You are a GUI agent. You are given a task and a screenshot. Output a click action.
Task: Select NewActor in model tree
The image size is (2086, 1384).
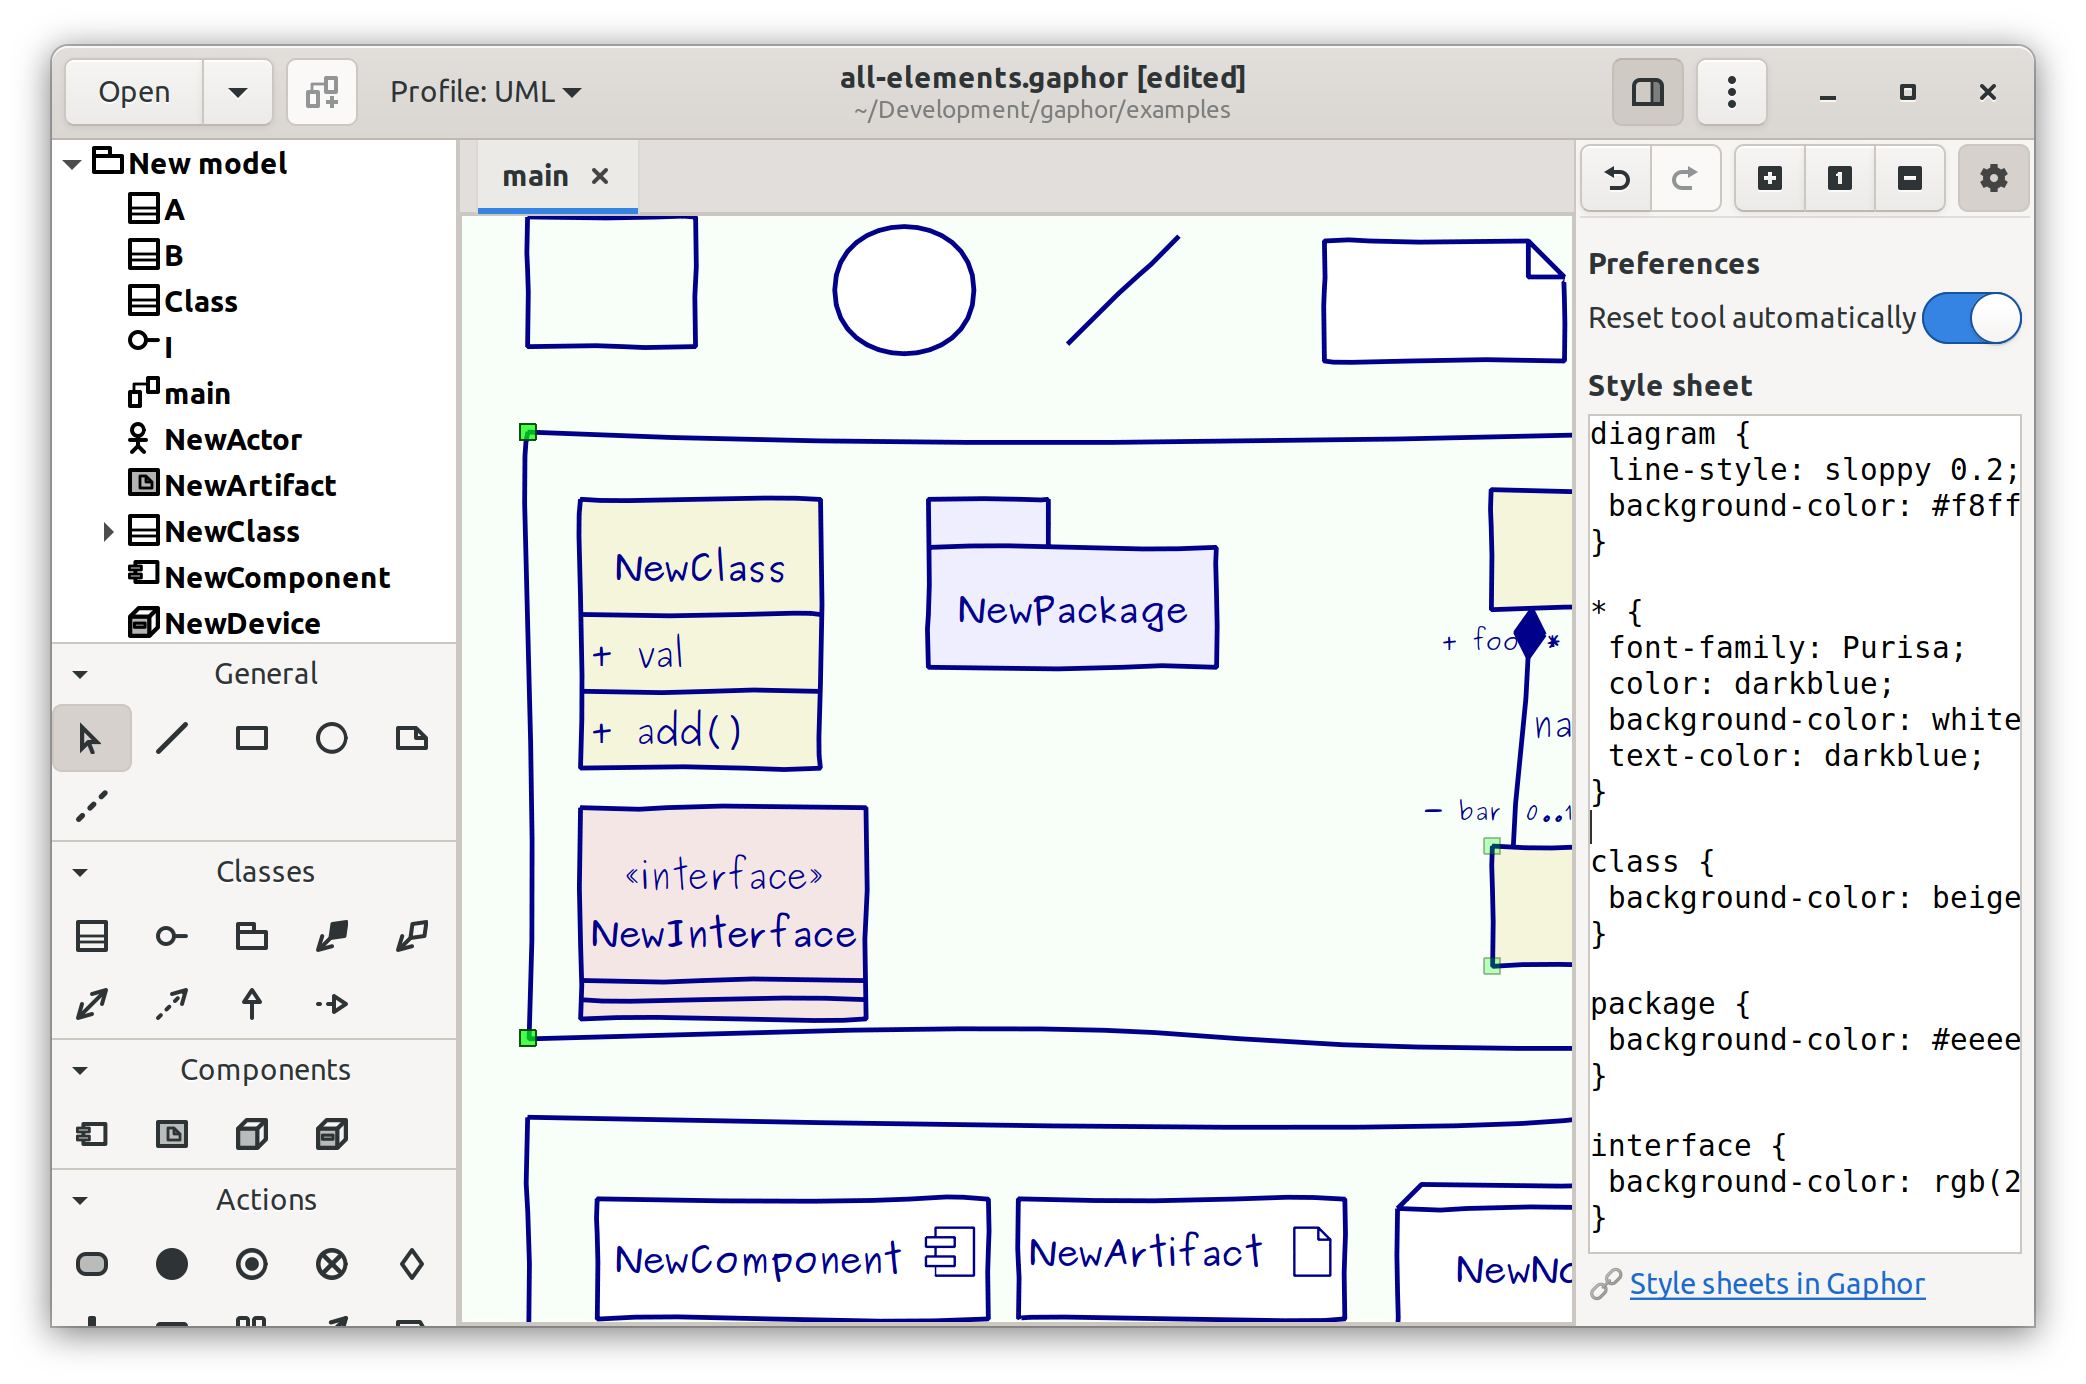coord(233,439)
